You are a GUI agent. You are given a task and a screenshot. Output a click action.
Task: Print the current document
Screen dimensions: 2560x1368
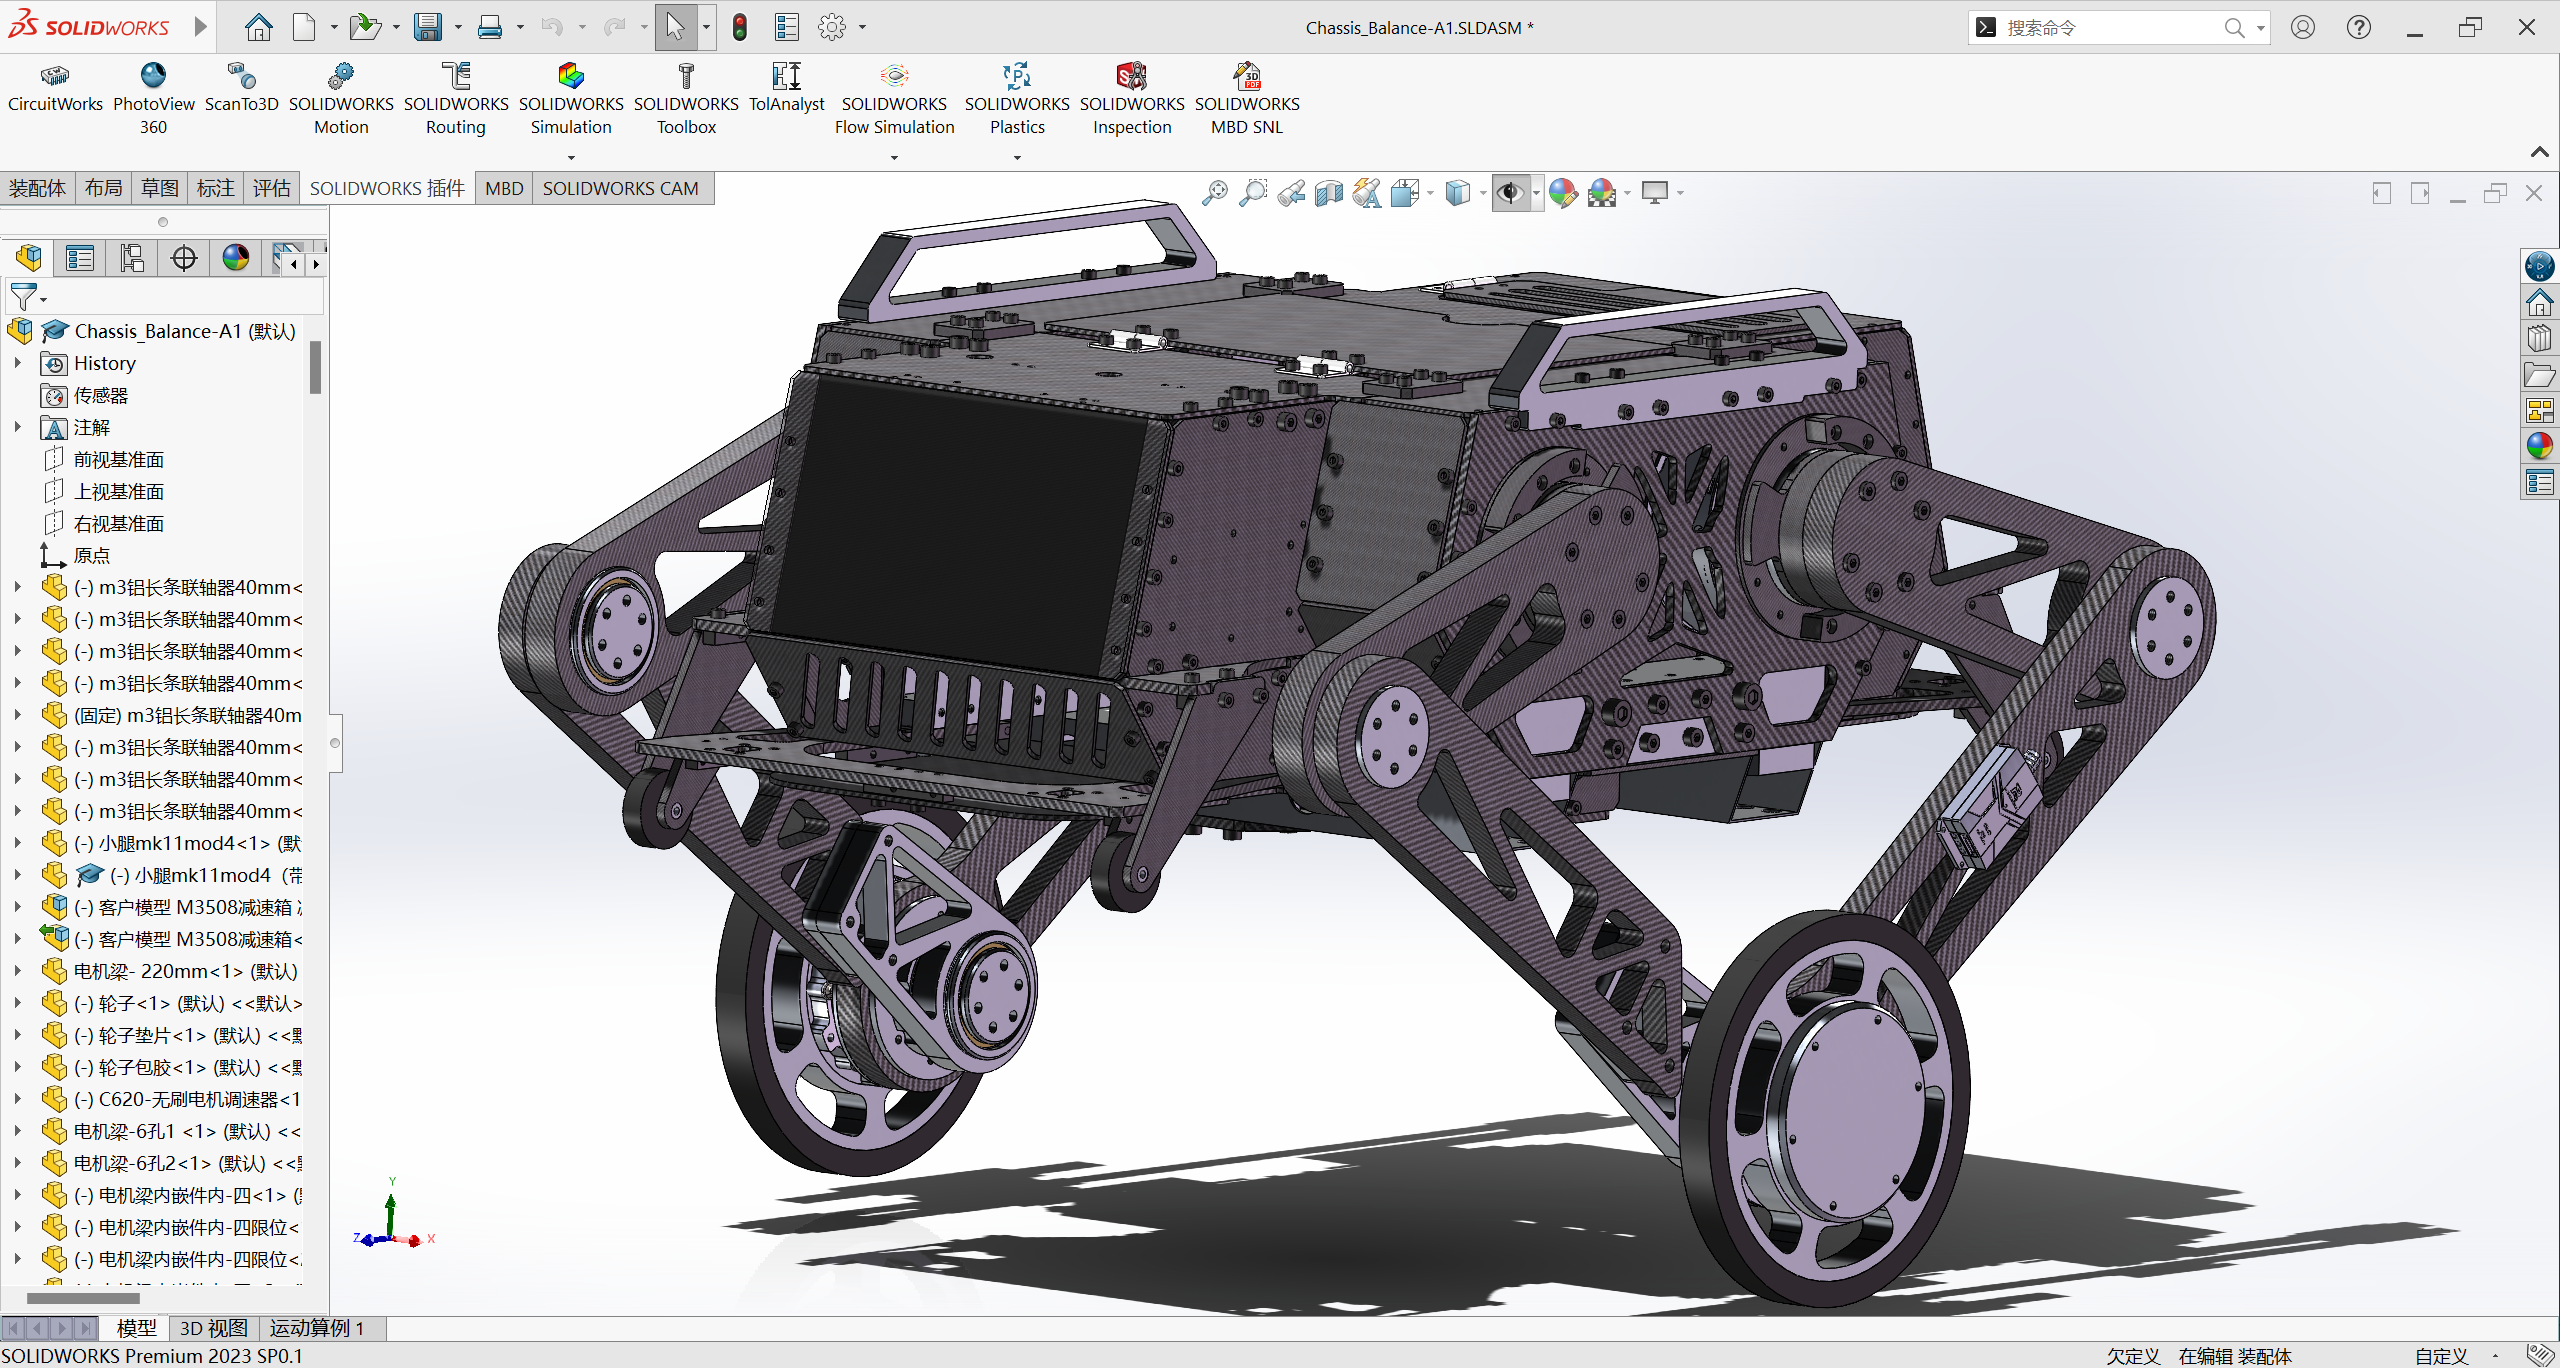click(490, 27)
